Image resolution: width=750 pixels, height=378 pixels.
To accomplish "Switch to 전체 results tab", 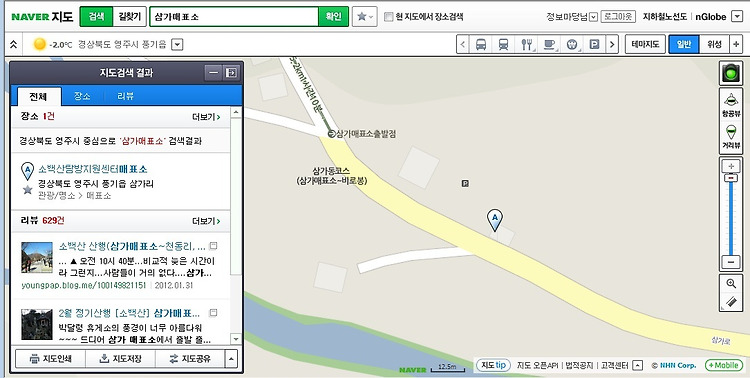I will pos(38,96).
